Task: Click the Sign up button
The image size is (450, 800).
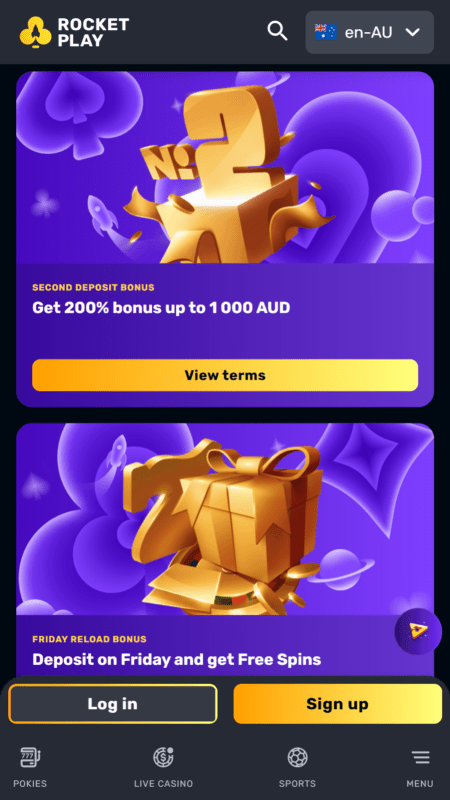Action: 338,704
